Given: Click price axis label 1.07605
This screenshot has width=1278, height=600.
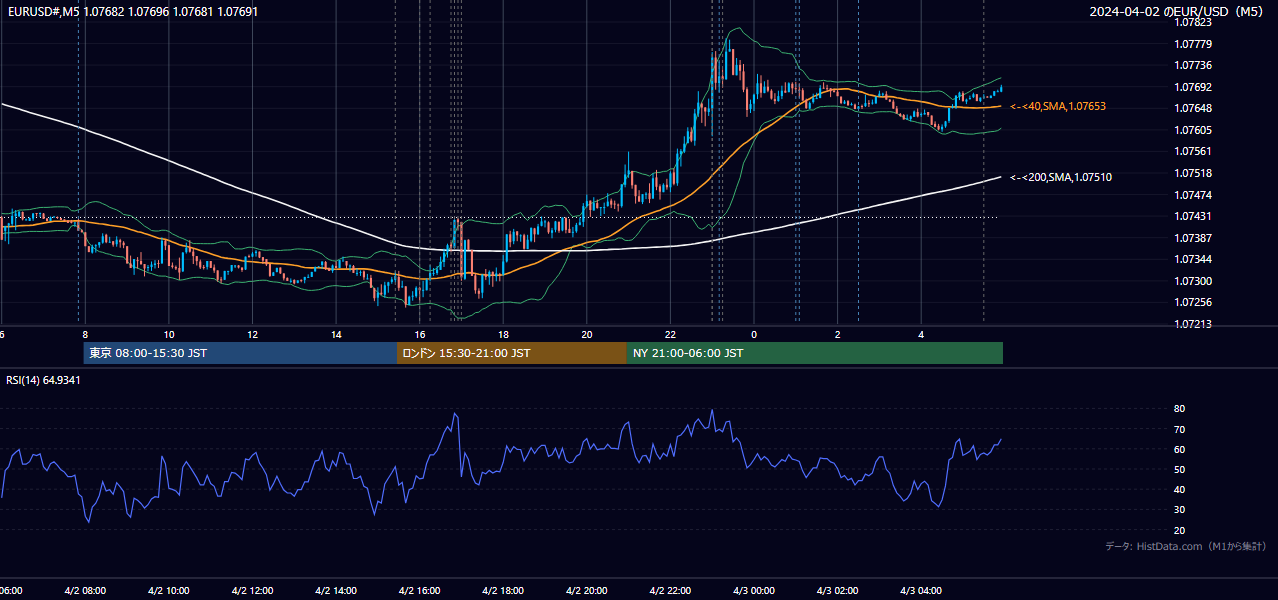Looking at the screenshot, I should point(1193,130).
